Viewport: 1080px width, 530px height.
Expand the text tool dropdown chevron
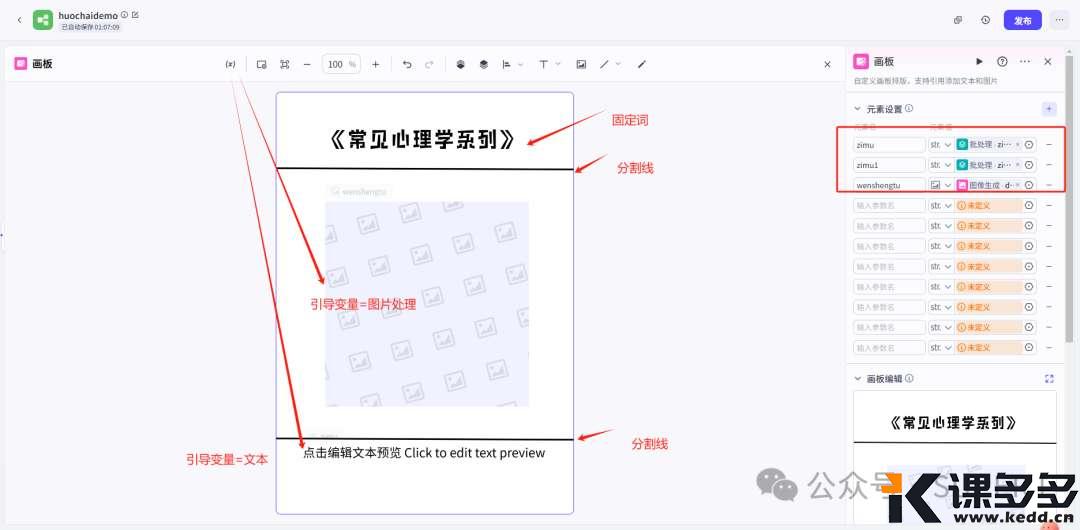558,64
